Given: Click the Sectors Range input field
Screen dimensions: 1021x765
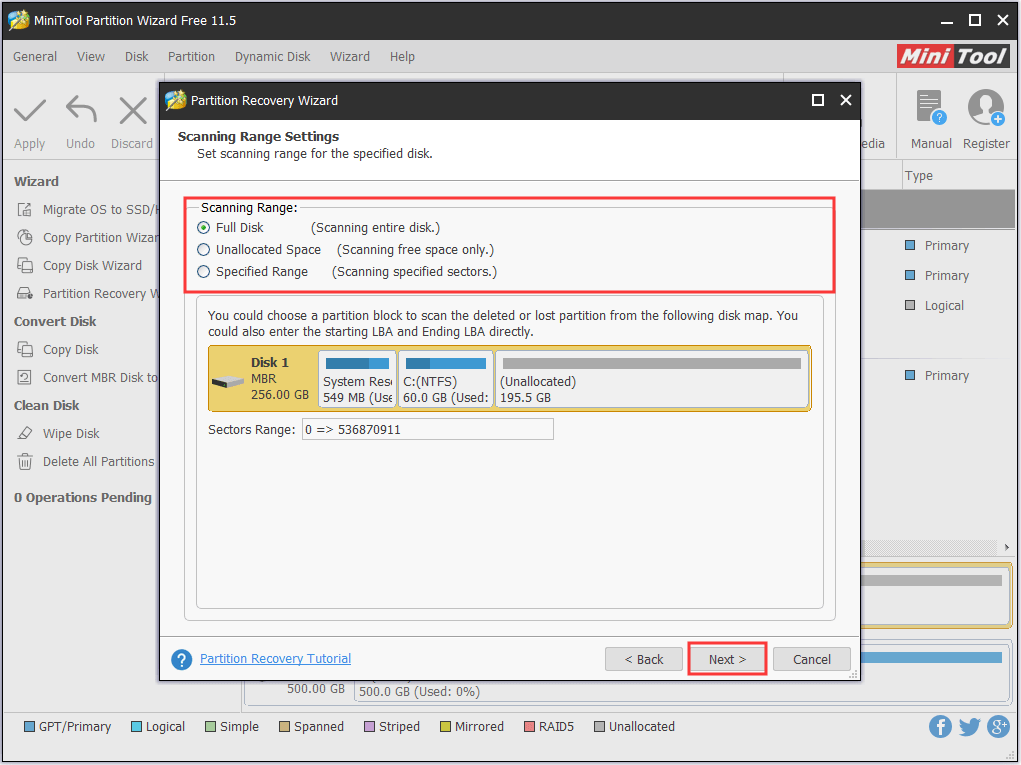Looking at the screenshot, I should pyautogui.click(x=428, y=430).
